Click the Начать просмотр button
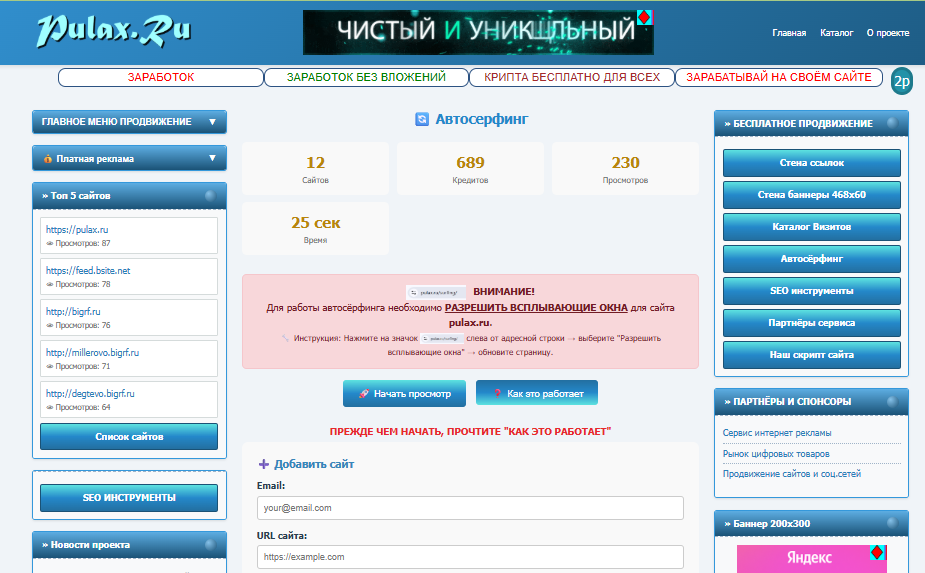Viewport: 925px width, 573px height. pos(404,393)
